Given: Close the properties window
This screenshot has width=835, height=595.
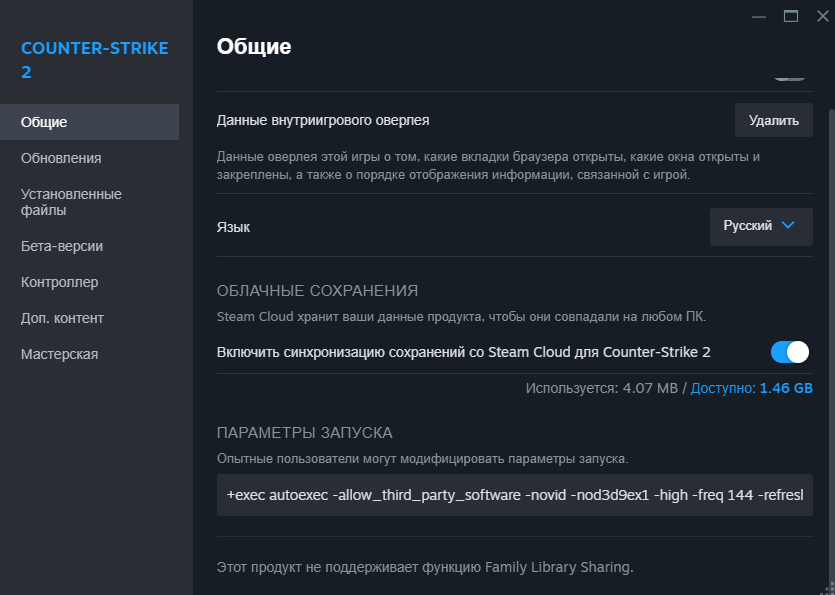Looking at the screenshot, I should point(823,16).
